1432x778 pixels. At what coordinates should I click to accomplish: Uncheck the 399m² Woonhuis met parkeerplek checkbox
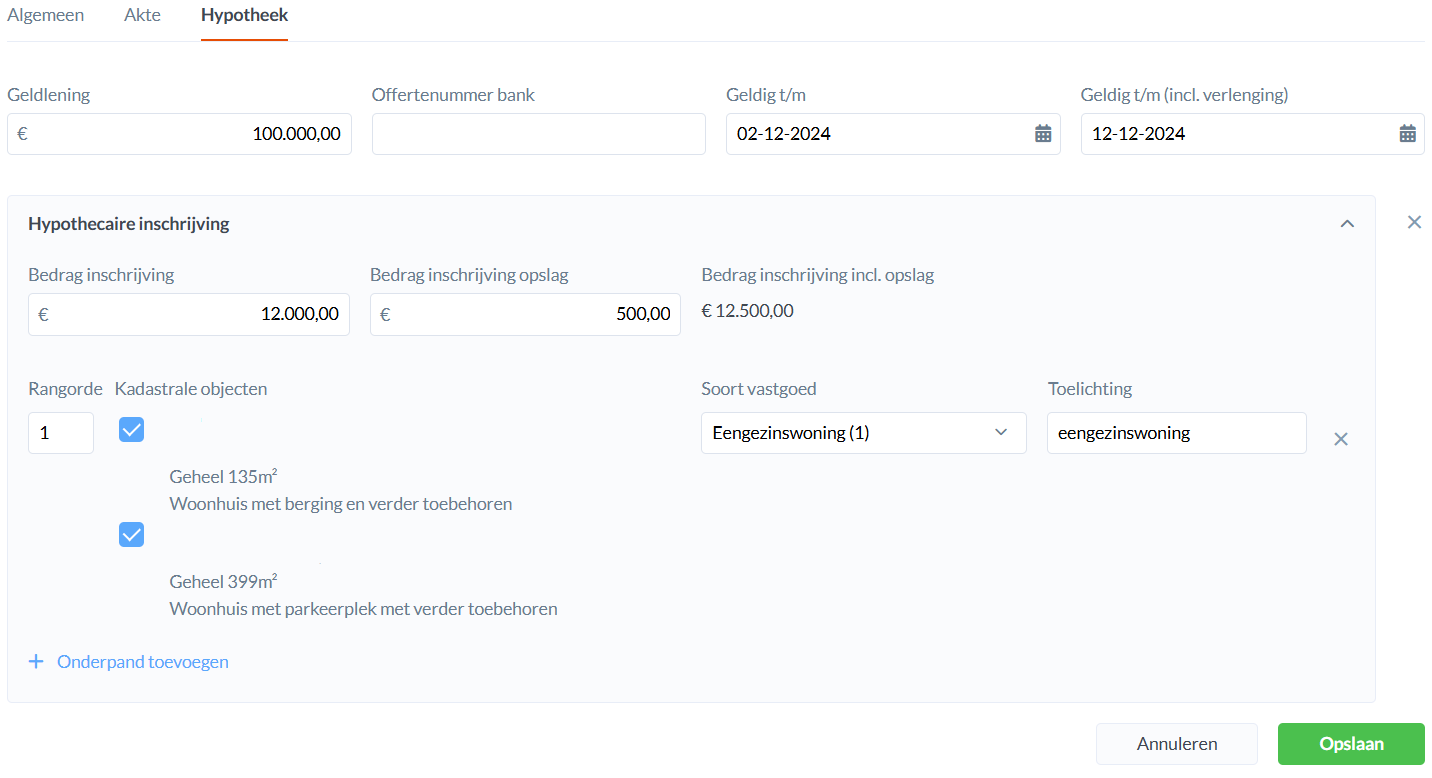tap(132, 535)
